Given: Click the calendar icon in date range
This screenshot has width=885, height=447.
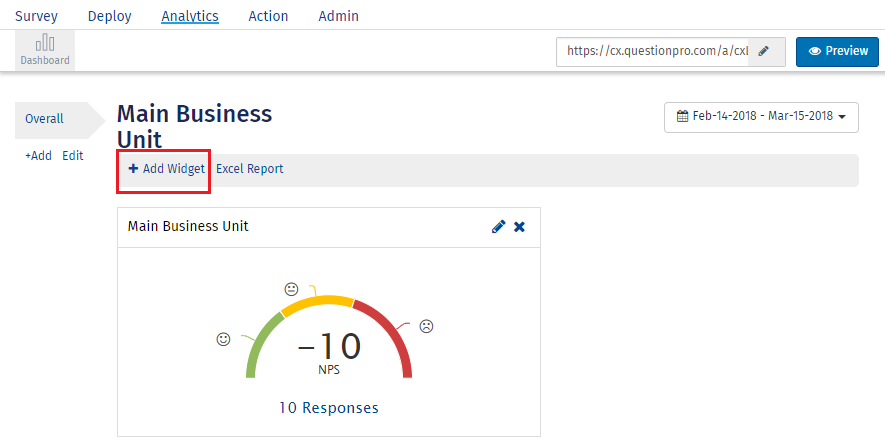Looking at the screenshot, I should 682,116.
